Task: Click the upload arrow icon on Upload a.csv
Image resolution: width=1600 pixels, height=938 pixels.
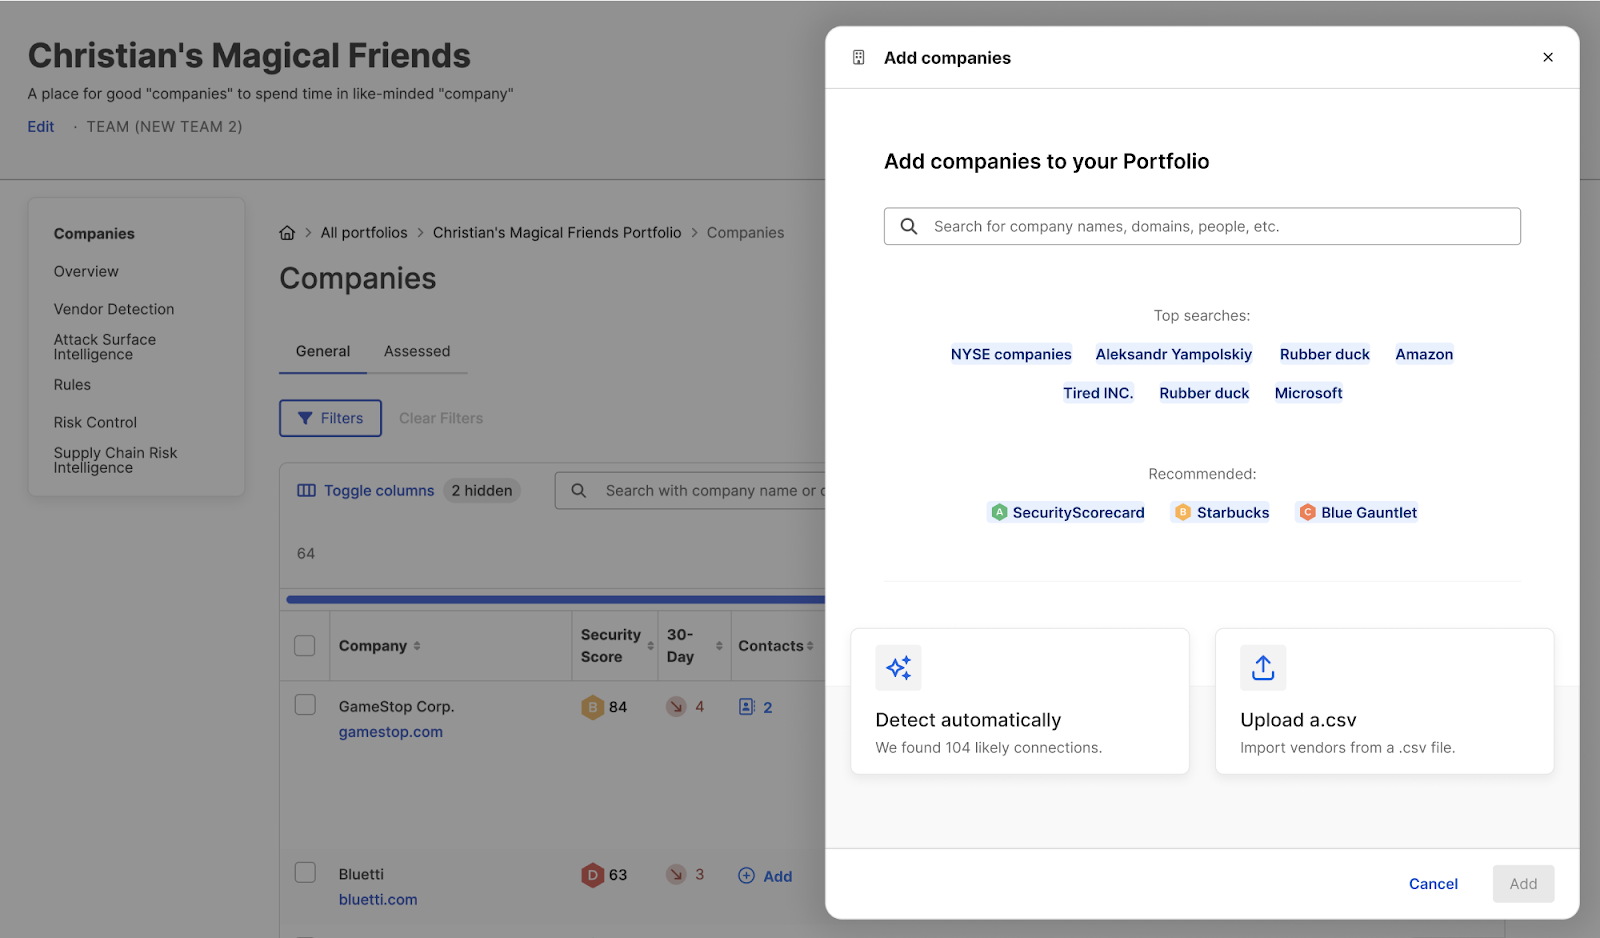Action: click(x=1263, y=668)
